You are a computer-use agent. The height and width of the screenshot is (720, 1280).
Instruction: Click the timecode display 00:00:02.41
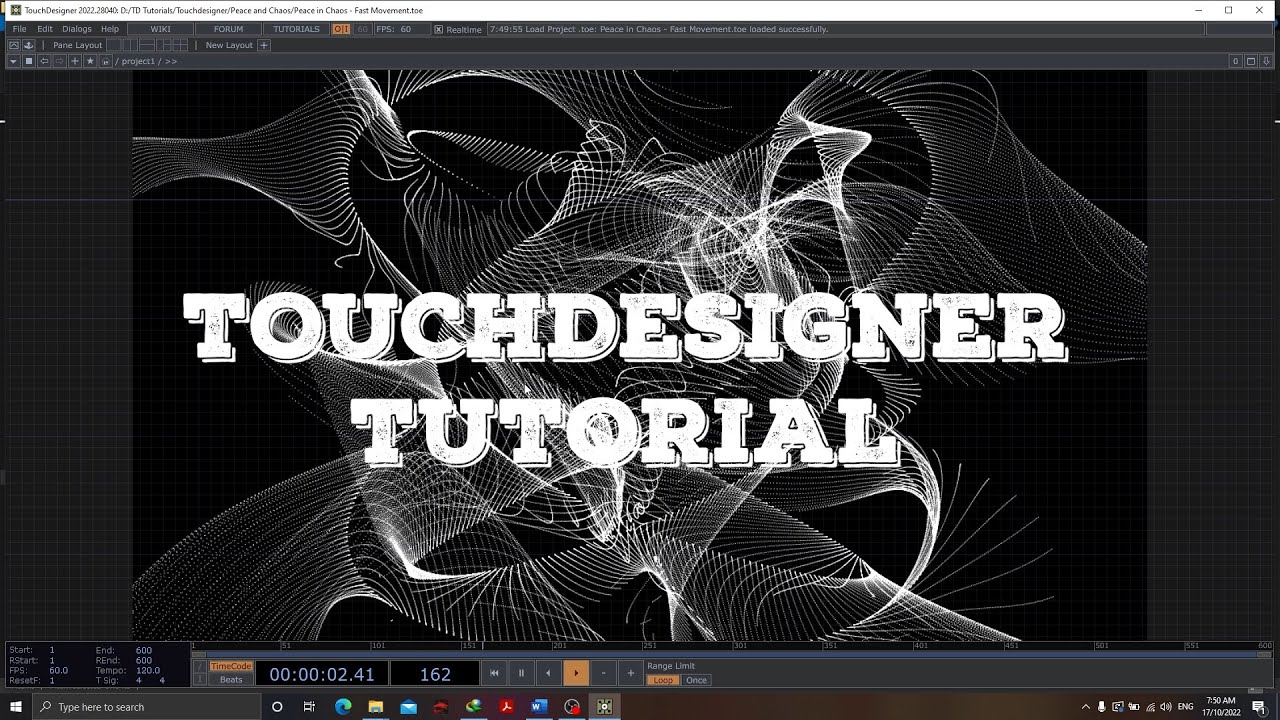coord(322,674)
